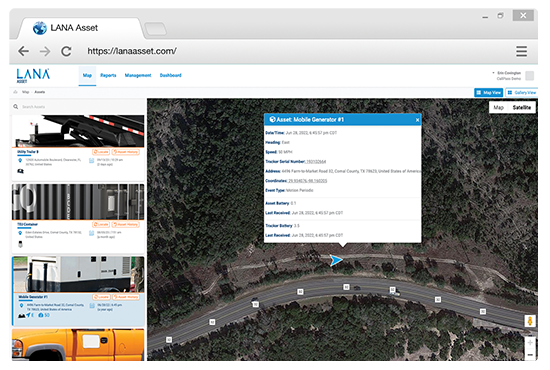This screenshot has height=370, width=550.
Task: Click the Assets breadcrumb link
Action: 40,92
